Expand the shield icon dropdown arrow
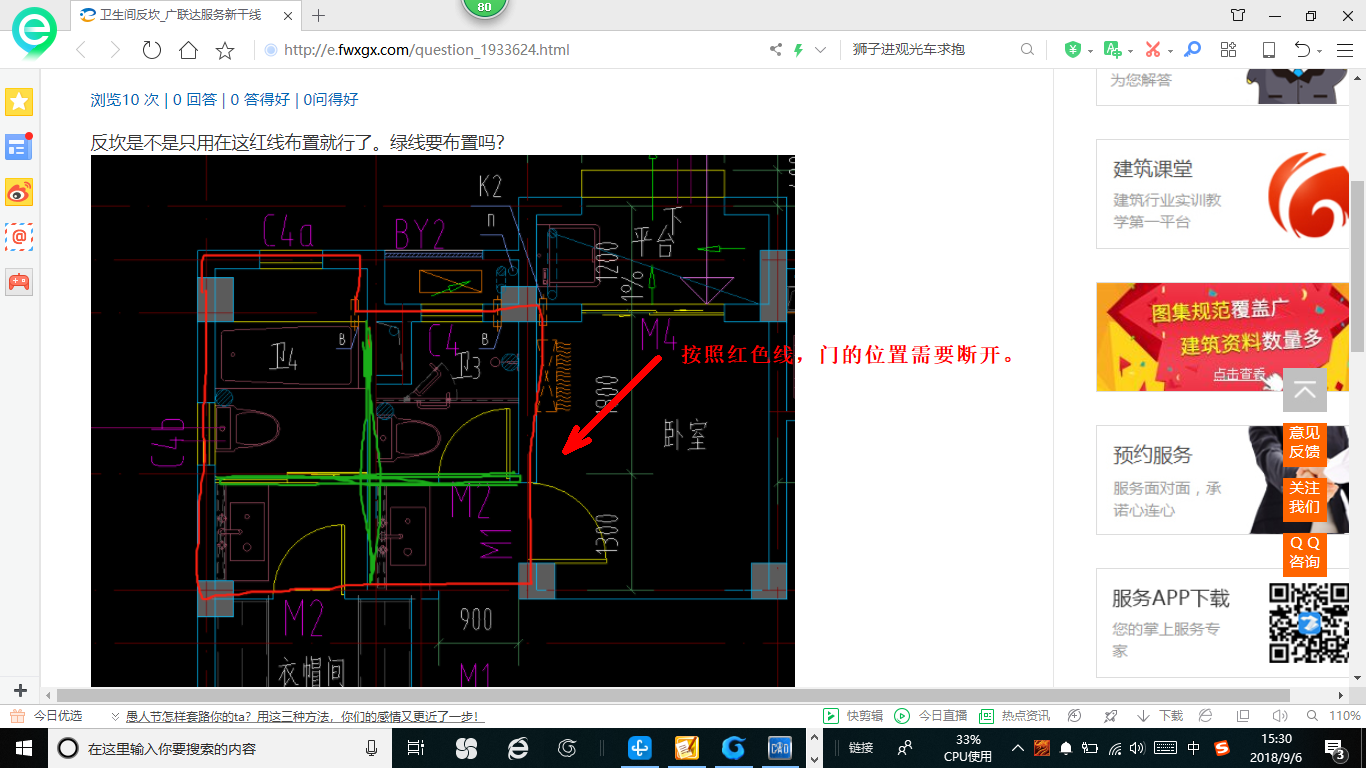This screenshot has width=1366, height=768. (1090, 51)
